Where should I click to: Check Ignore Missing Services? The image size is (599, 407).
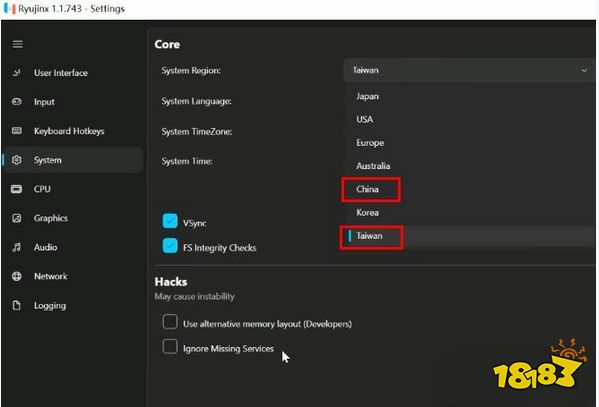[x=170, y=347]
